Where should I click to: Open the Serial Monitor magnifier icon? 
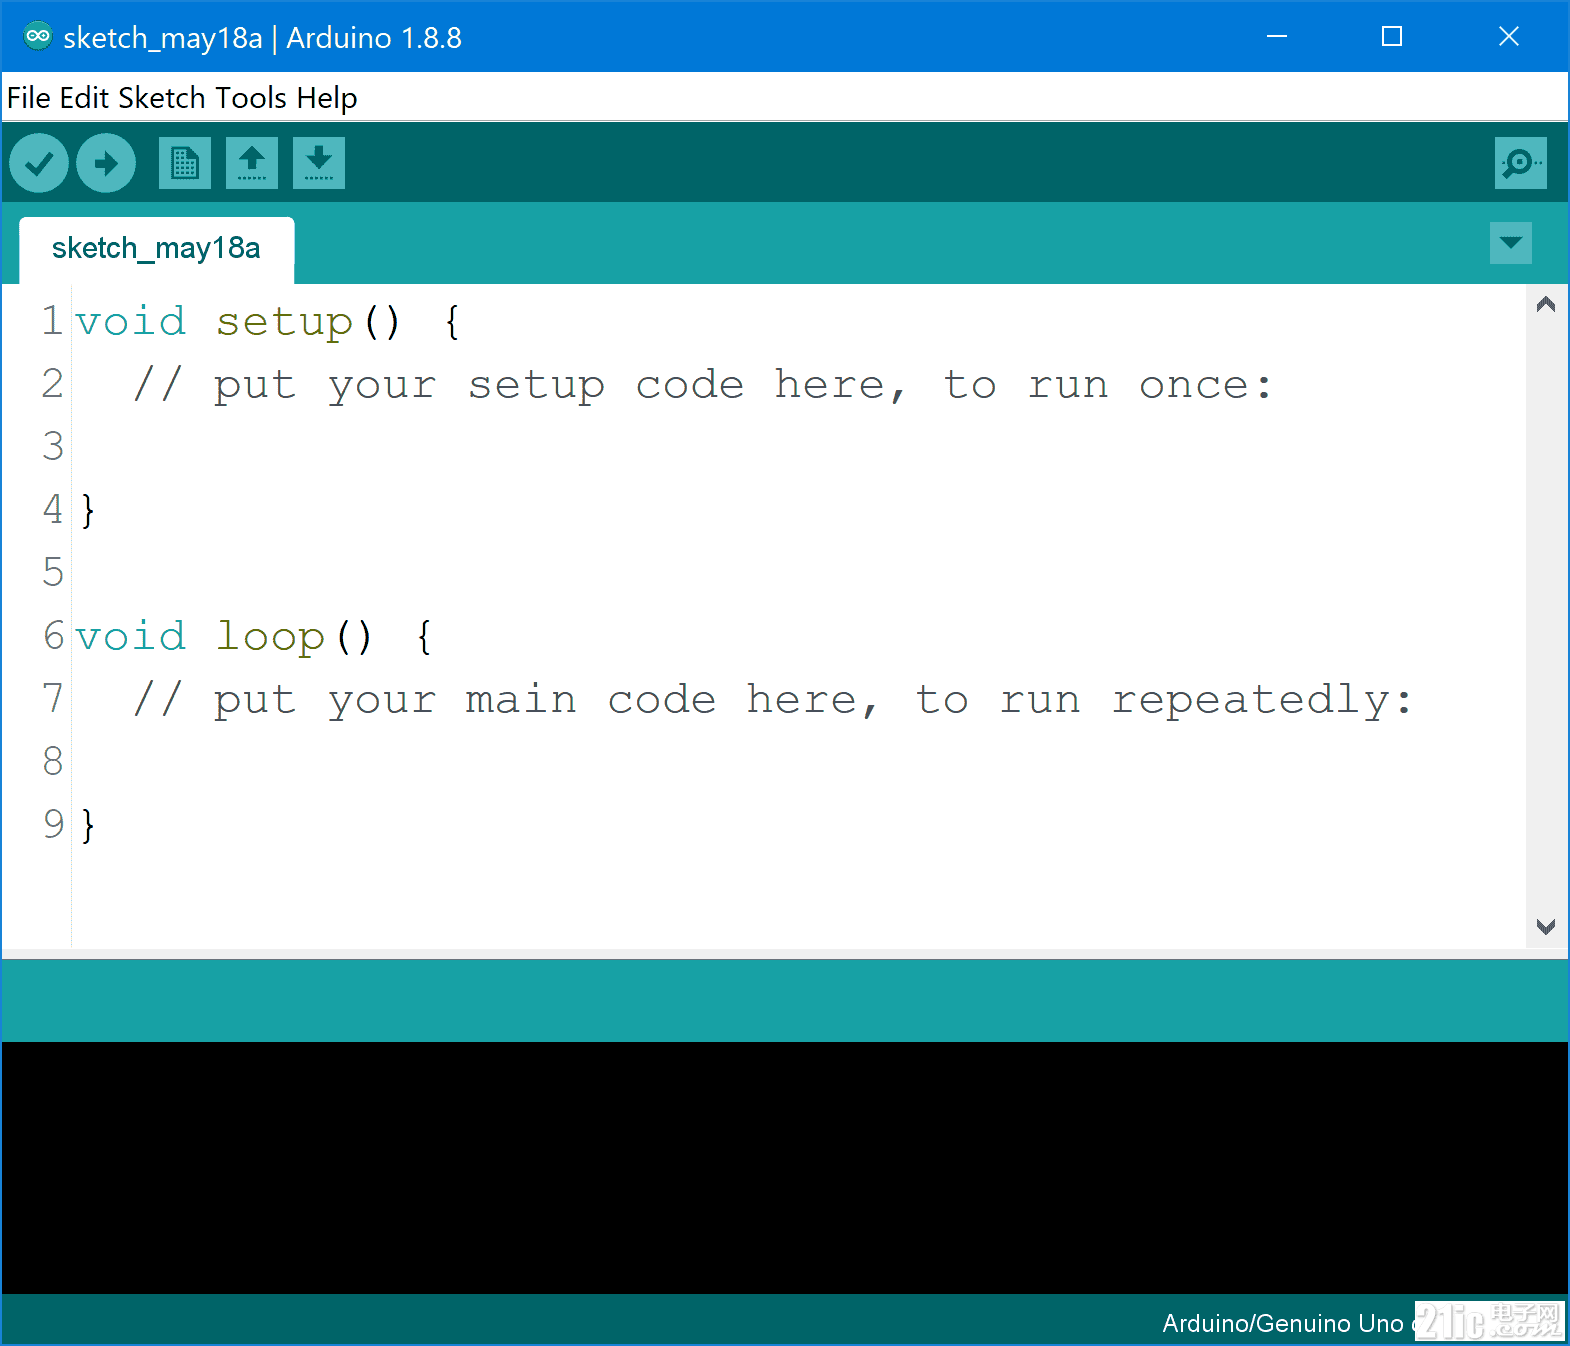pos(1521,163)
